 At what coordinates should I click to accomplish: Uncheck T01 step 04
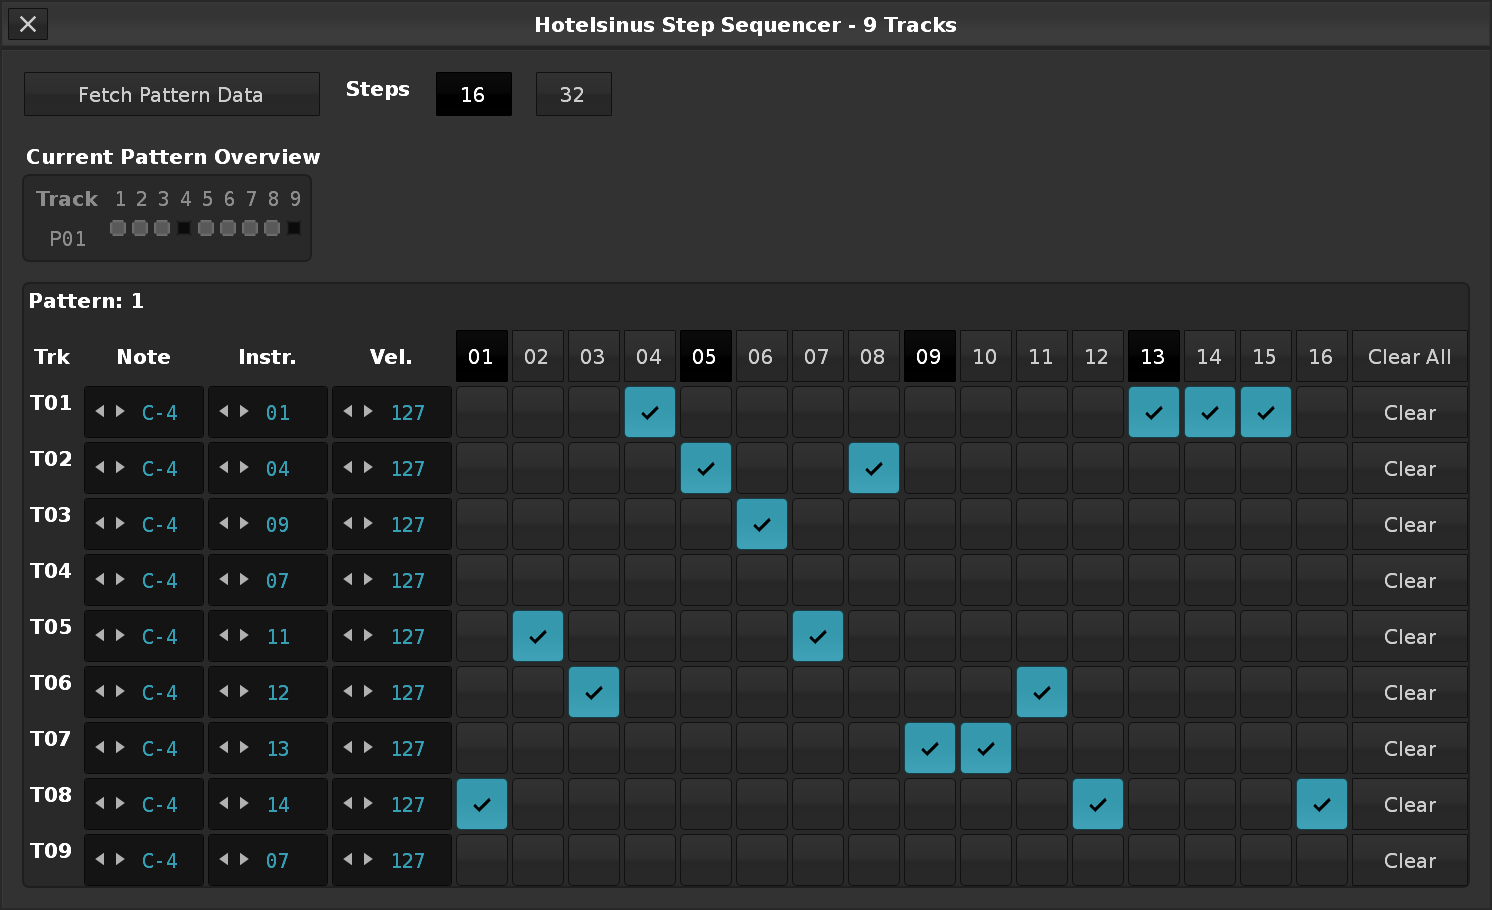coord(650,412)
